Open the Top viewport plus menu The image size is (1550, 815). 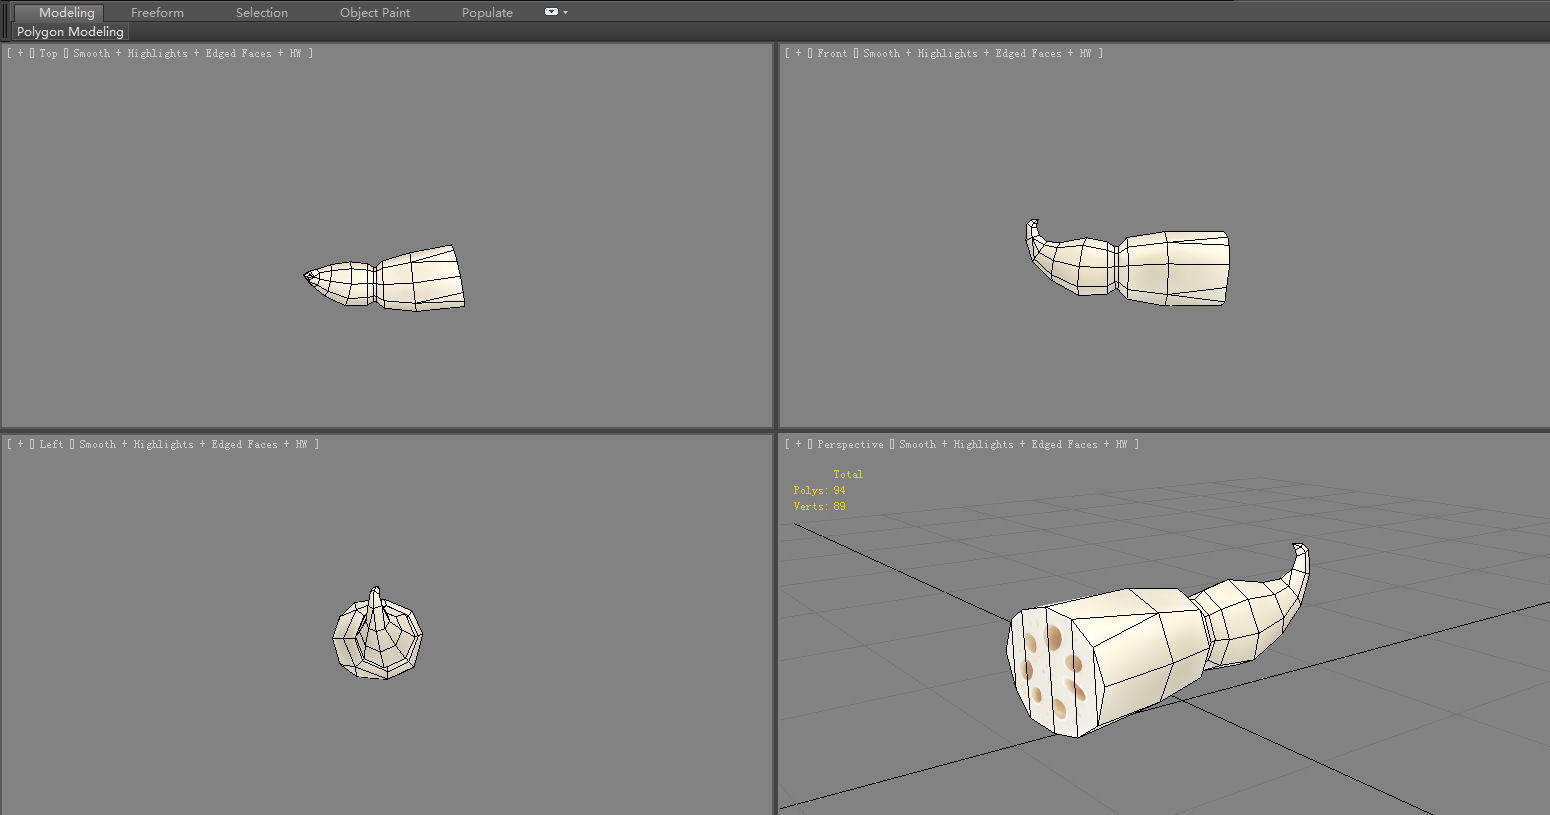20,53
